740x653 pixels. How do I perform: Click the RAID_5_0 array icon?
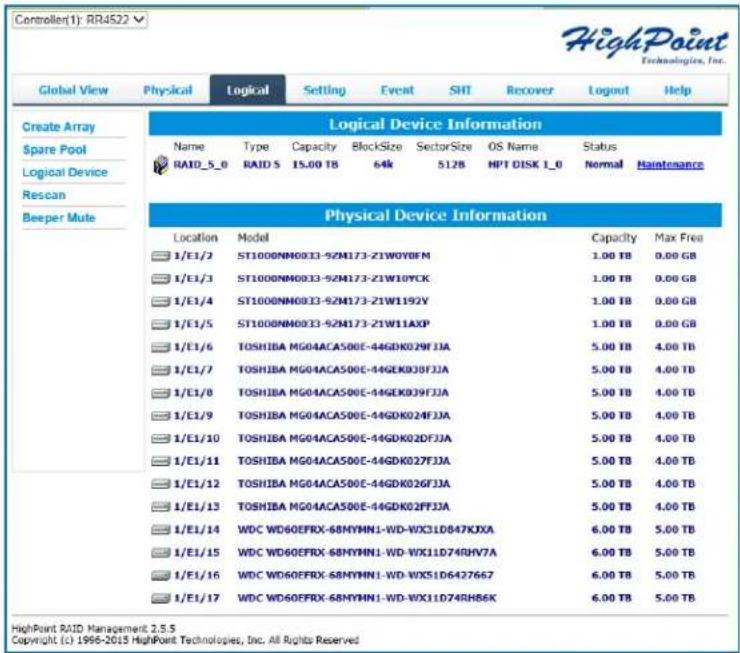(x=161, y=165)
